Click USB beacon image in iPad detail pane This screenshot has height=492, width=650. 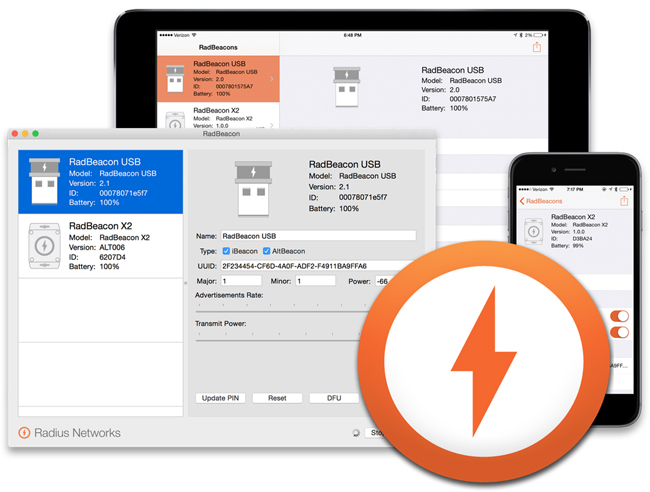[347, 87]
